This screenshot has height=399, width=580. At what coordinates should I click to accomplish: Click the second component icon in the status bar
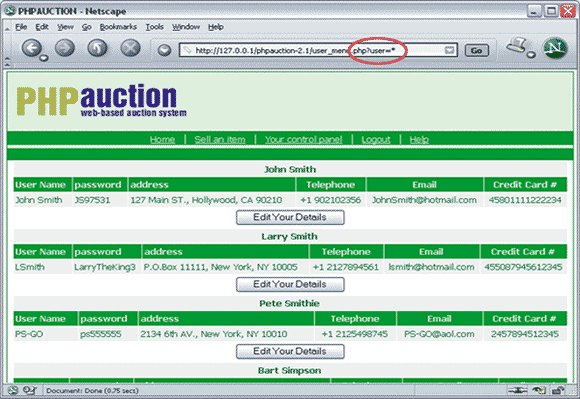30,390
